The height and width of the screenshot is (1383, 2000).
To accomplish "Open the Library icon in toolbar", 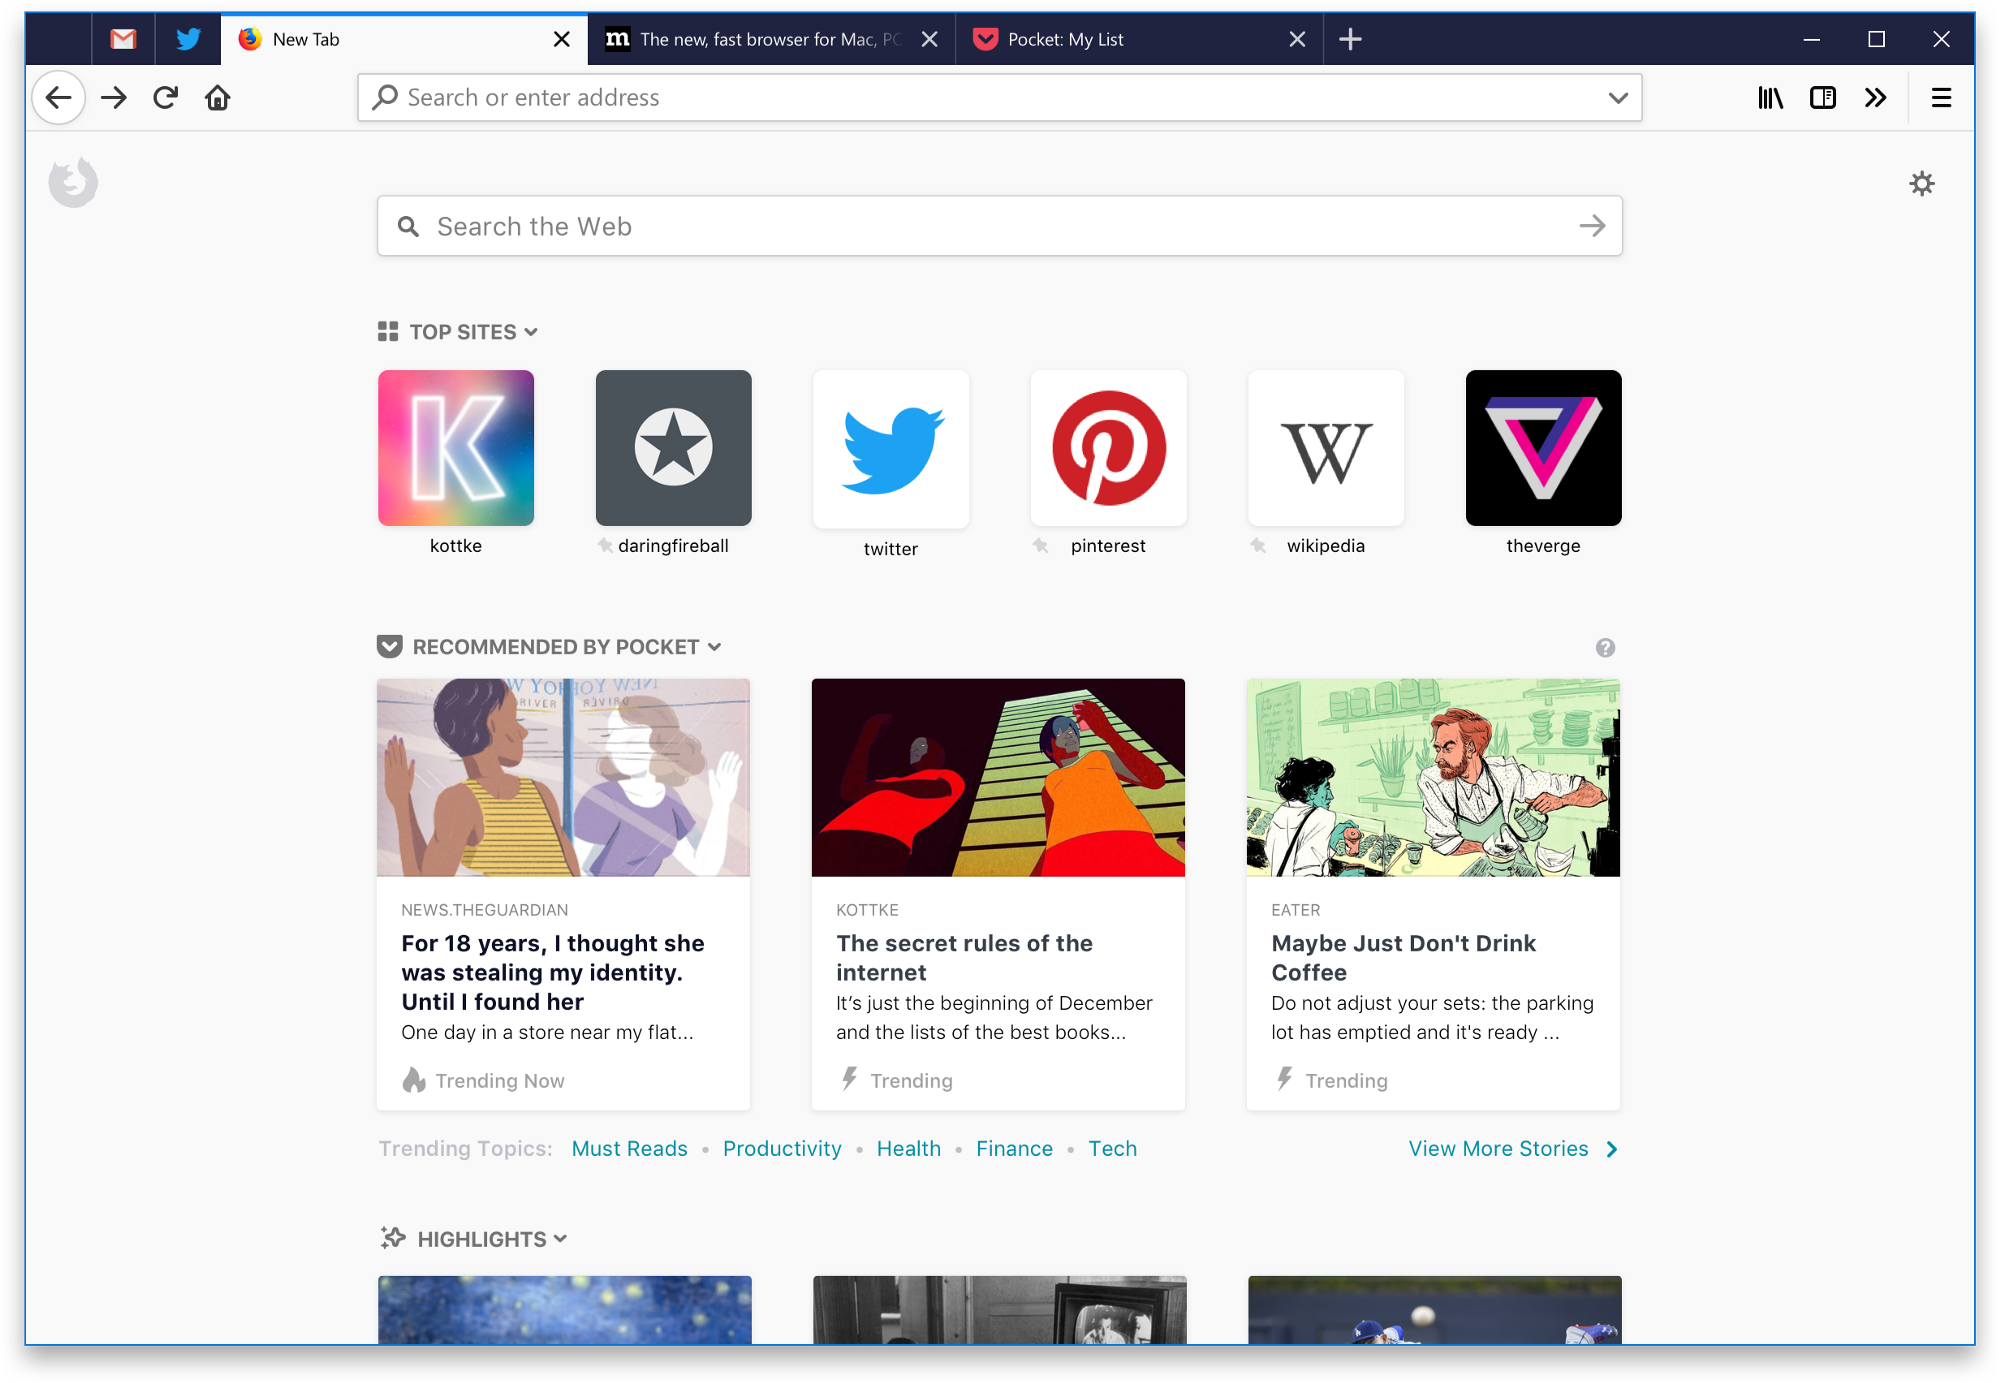I will (x=1770, y=97).
